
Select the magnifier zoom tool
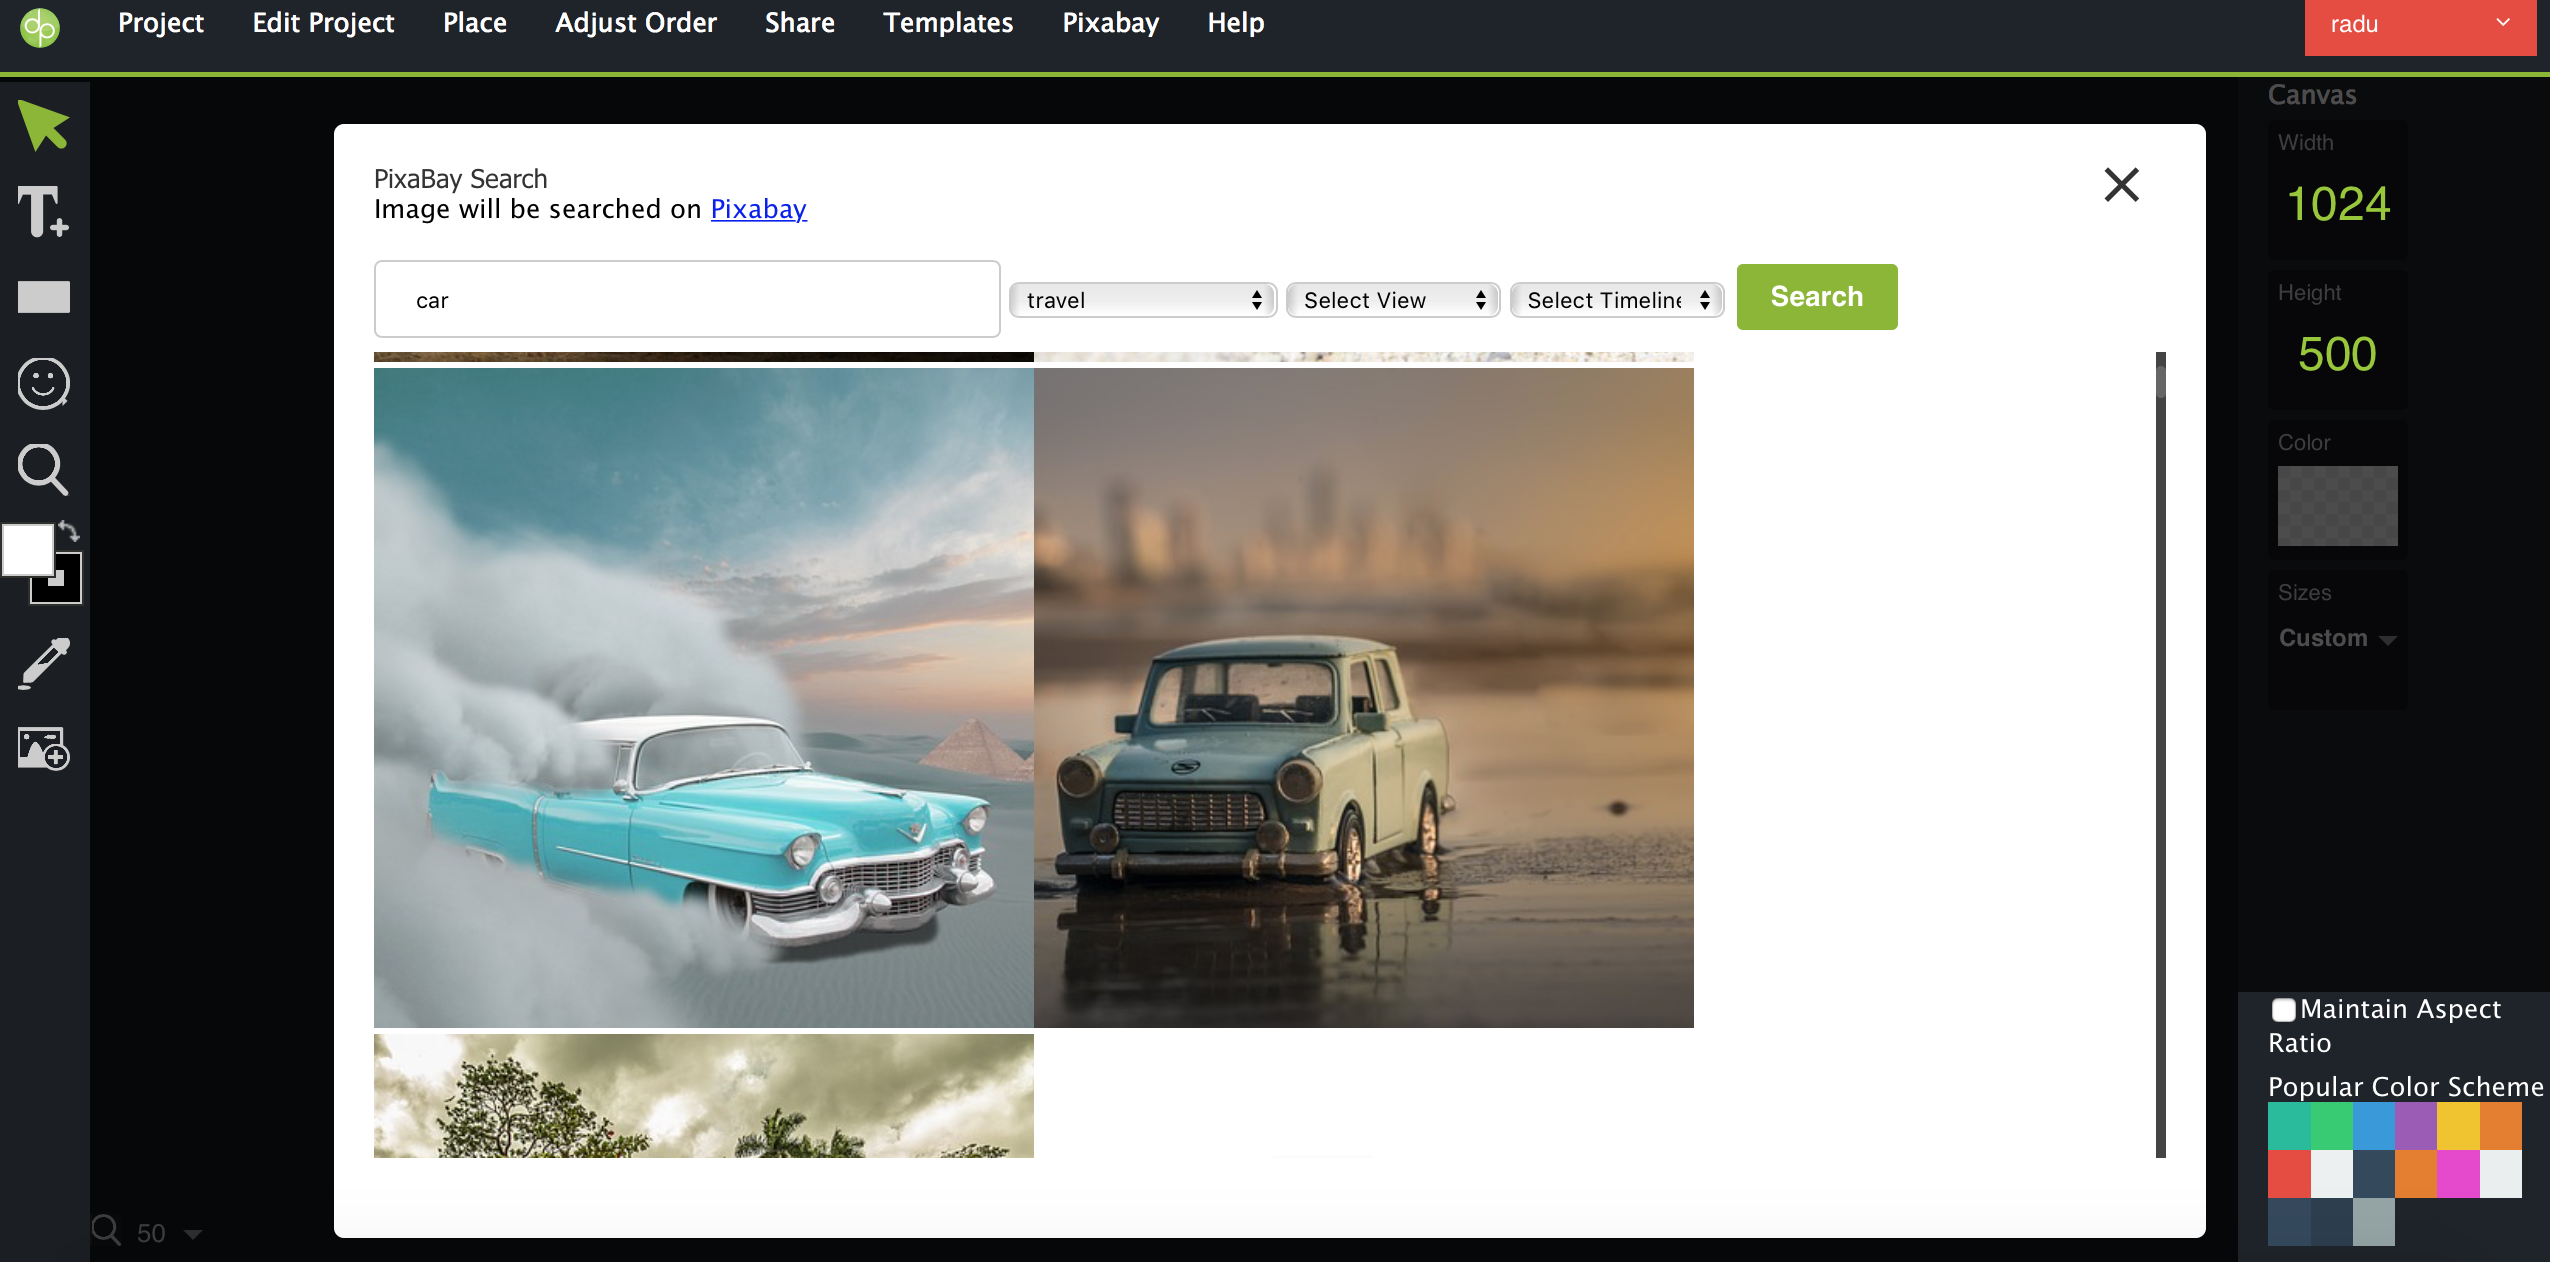click(43, 469)
